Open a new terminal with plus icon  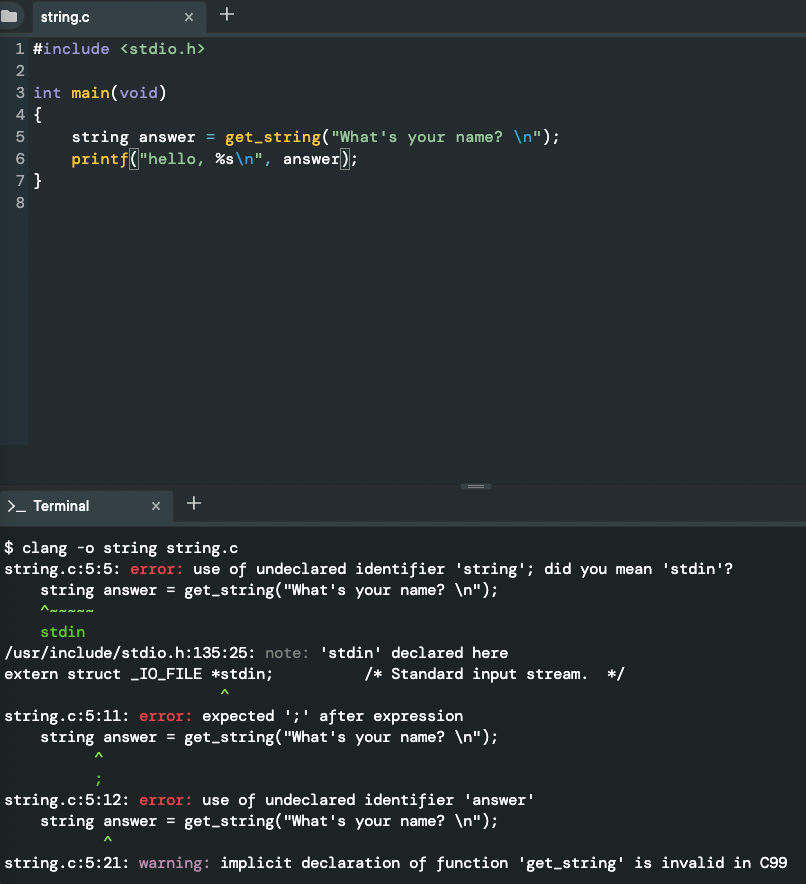tap(194, 503)
